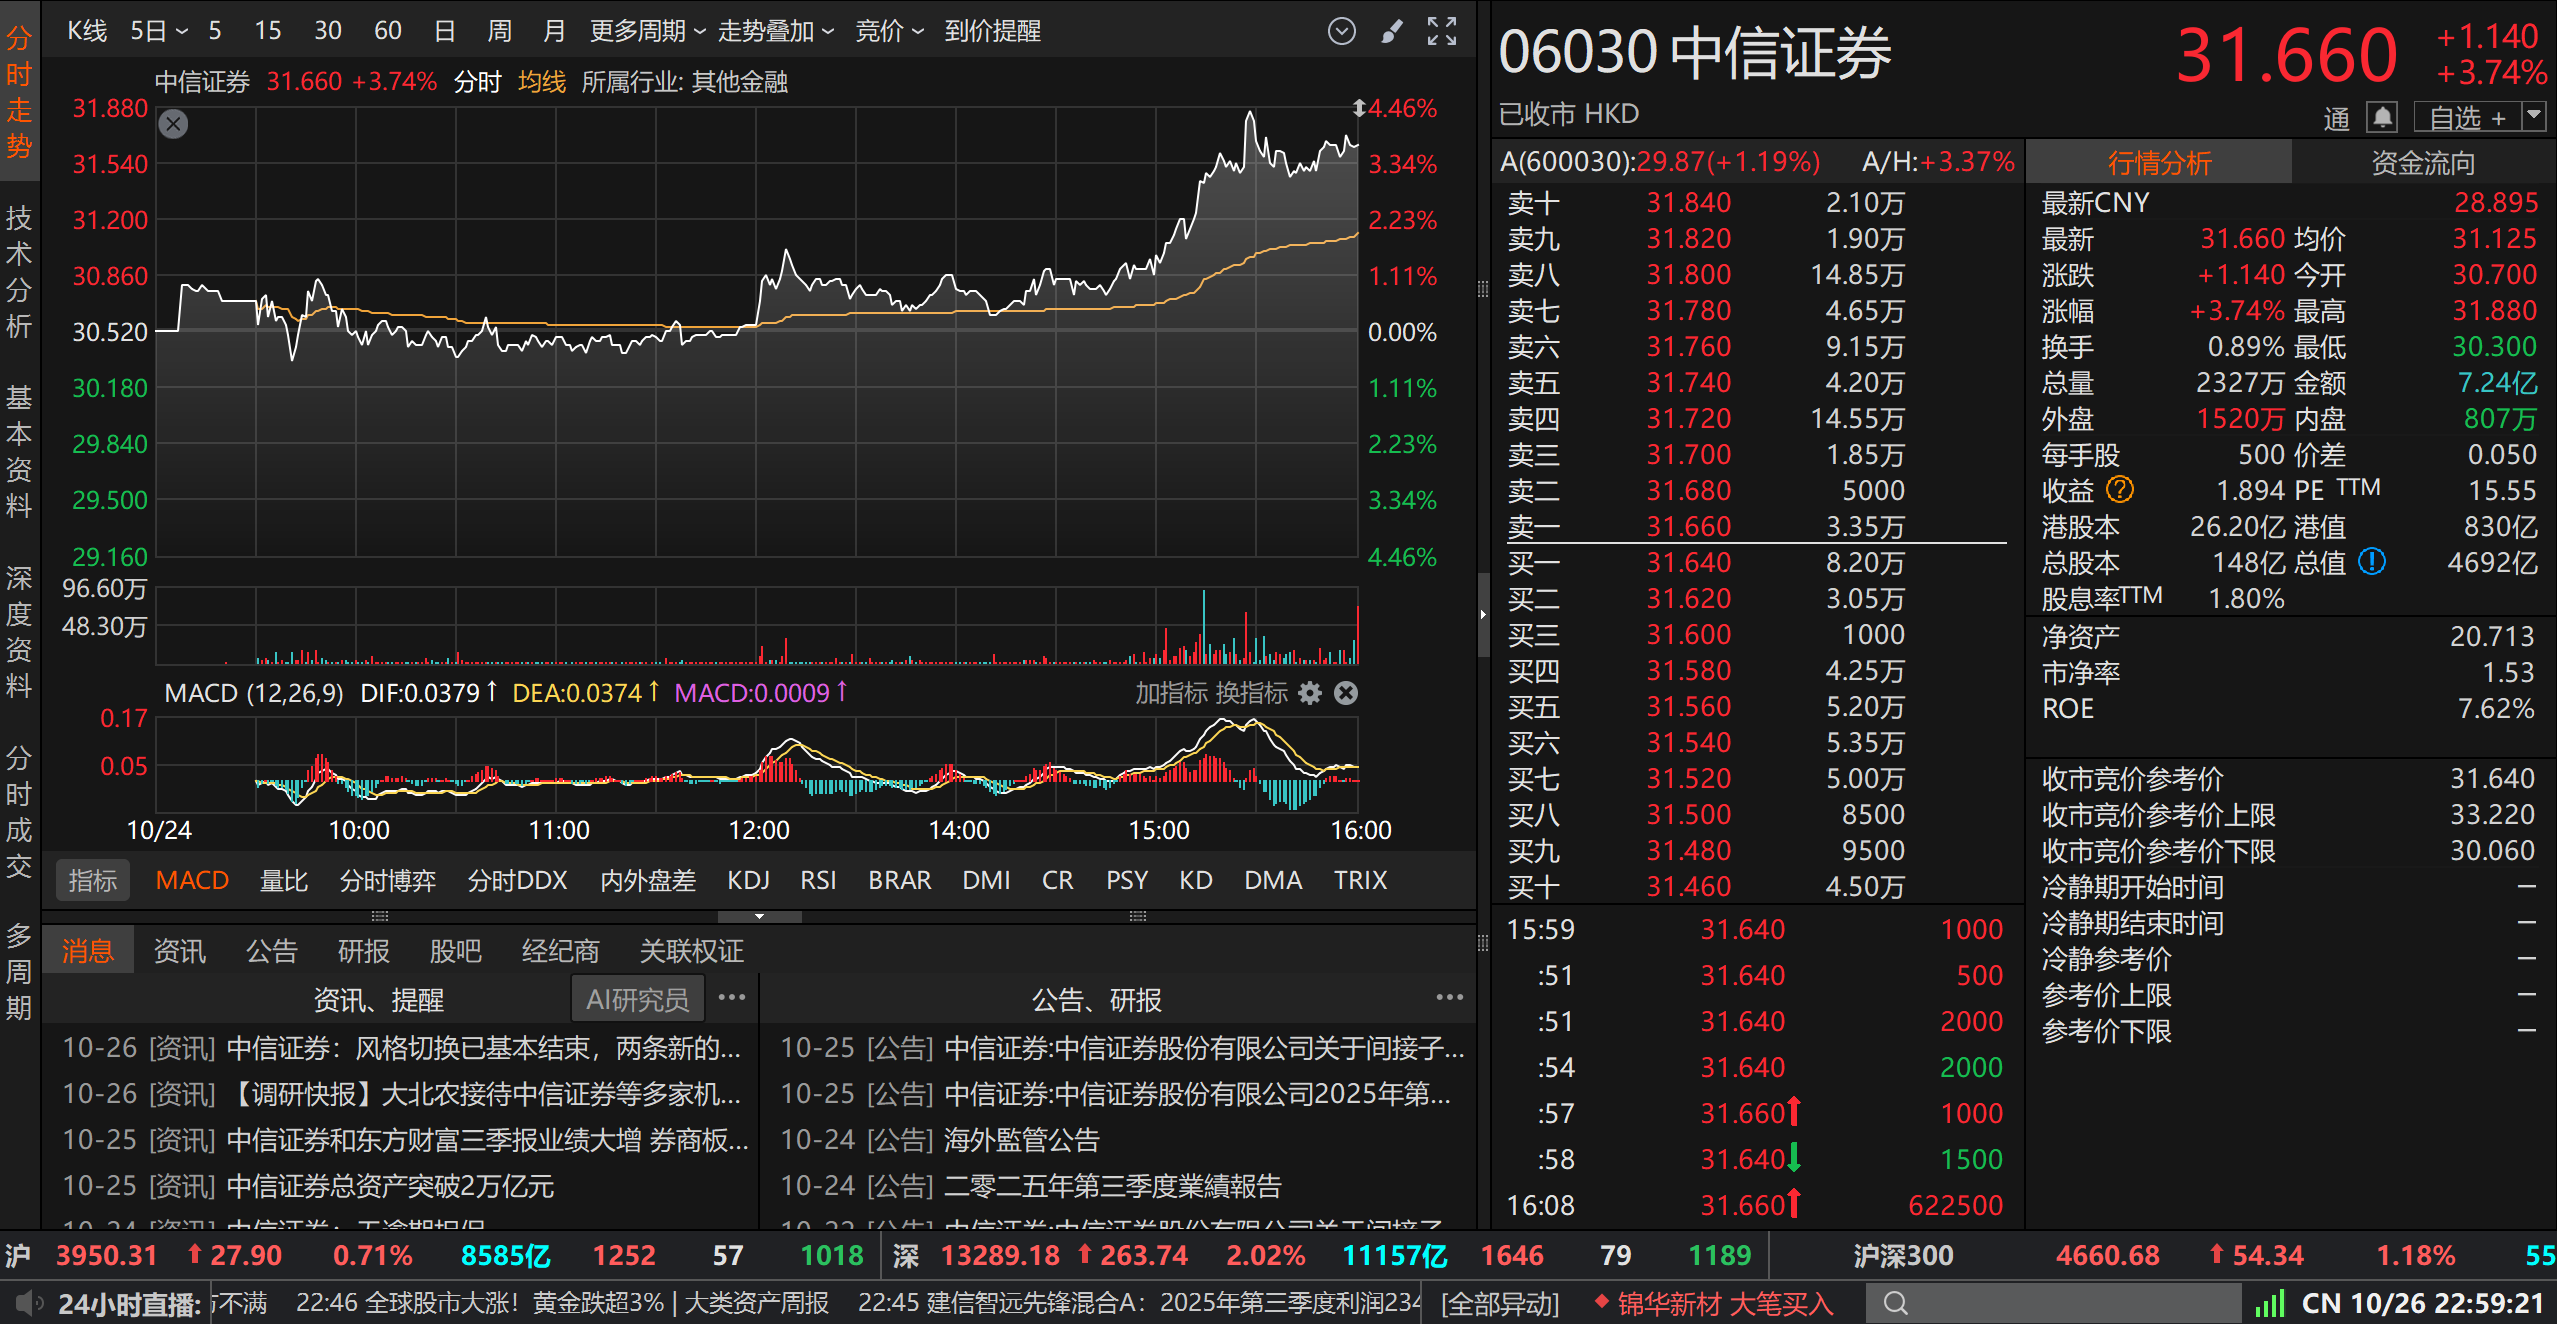Click the question mark icon beside 收益
The width and height of the screenshot is (2557, 1324).
click(2119, 490)
